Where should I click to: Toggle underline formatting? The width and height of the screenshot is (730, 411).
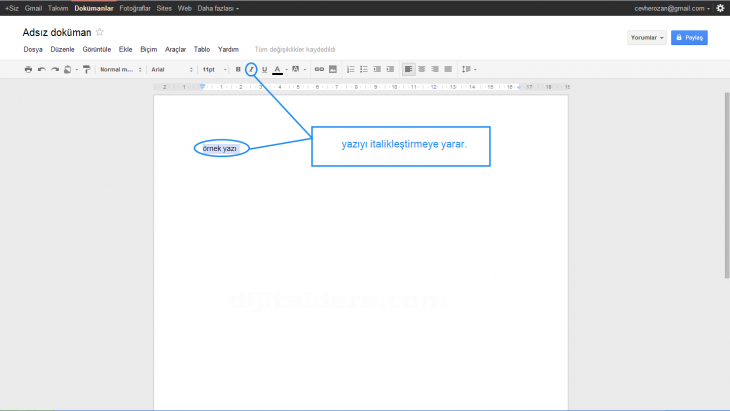pyautogui.click(x=264, y=69)
